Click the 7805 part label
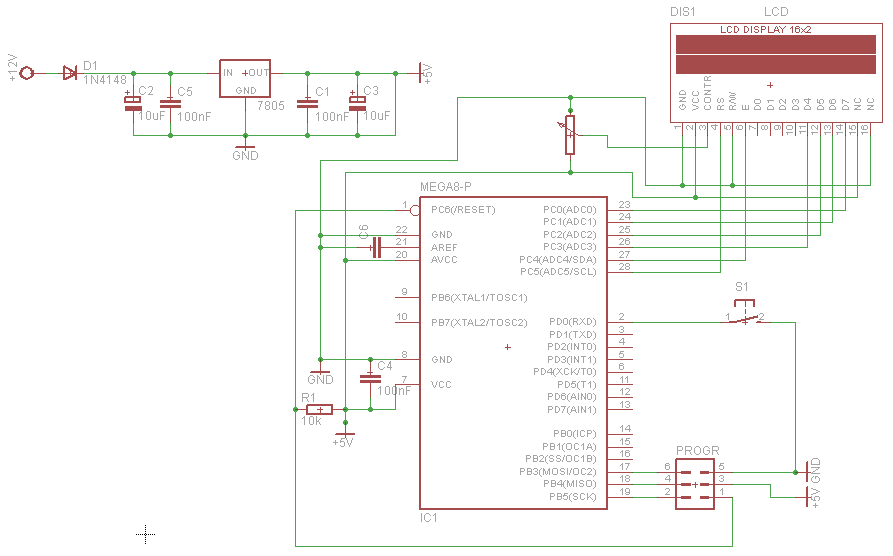Viewport: 893px width, 556px height. click(x=271, y=106)
